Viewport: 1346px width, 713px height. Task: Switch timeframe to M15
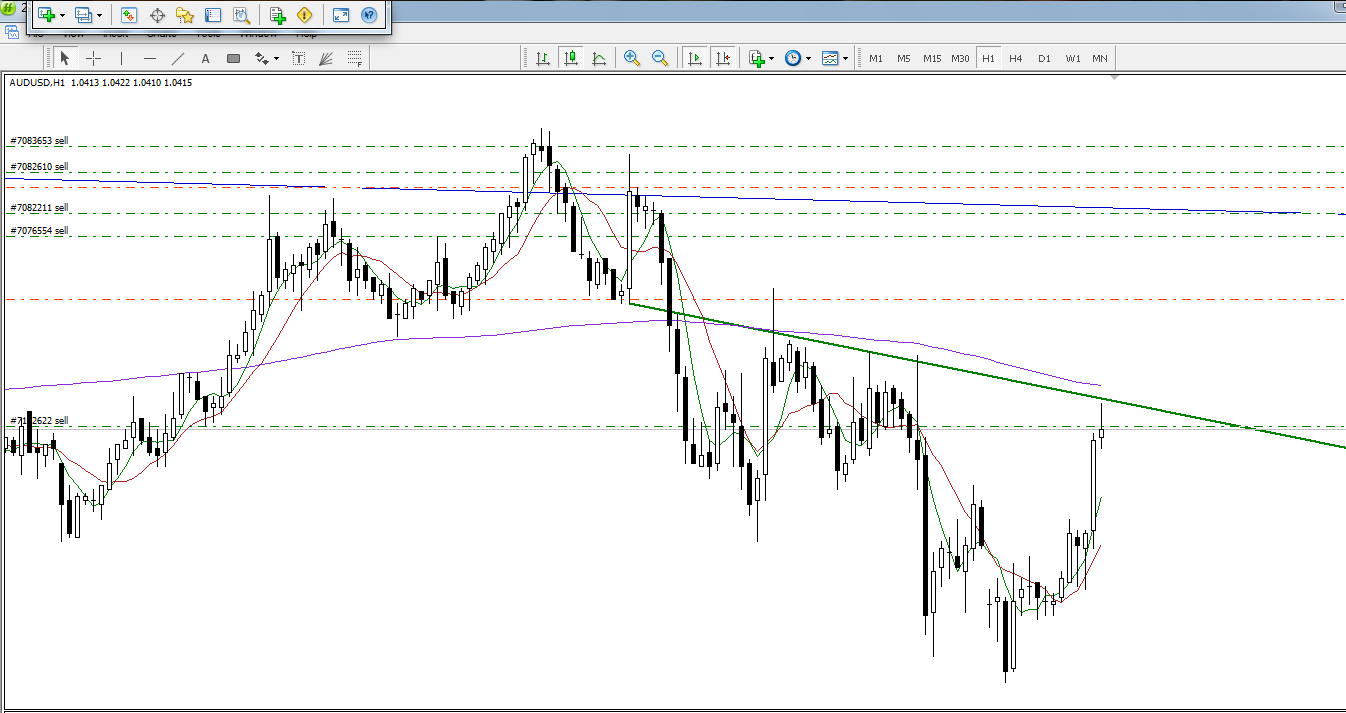click(x=932, y=58)
